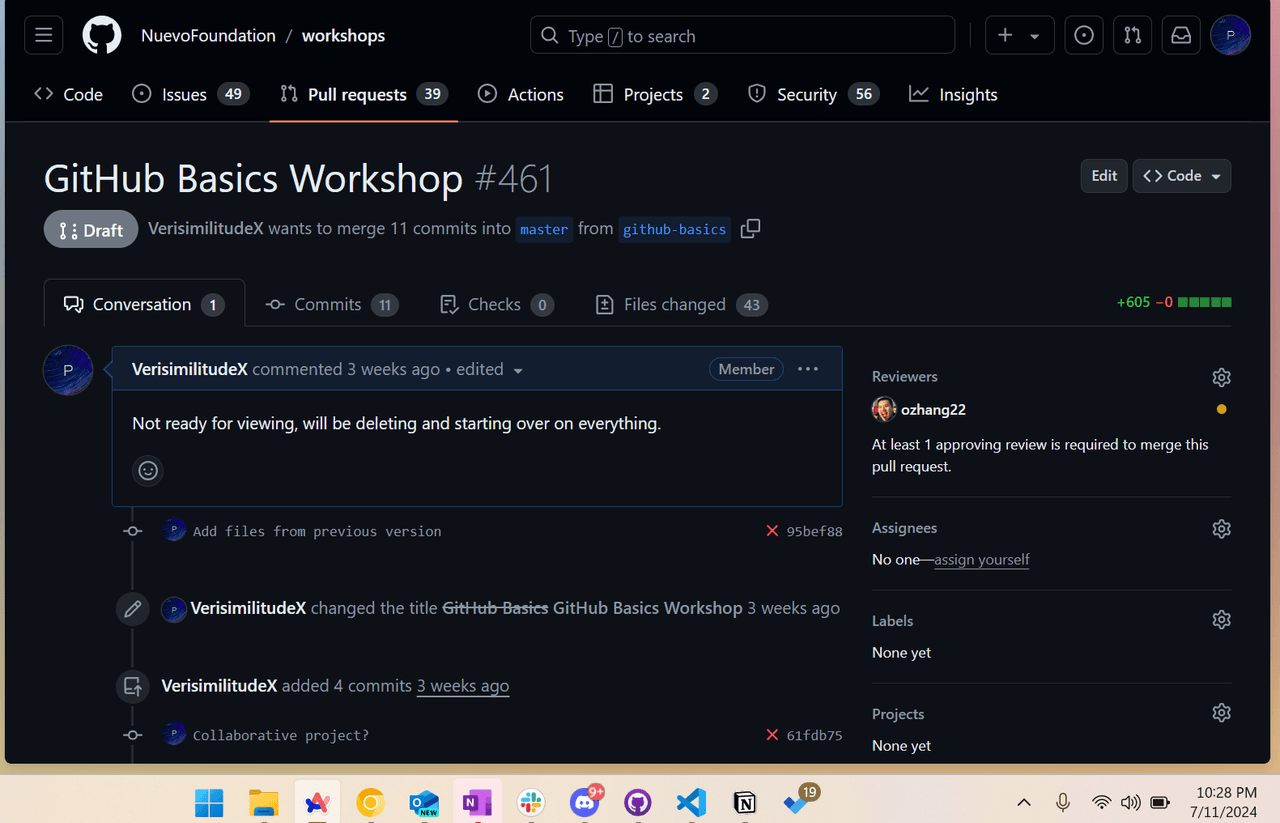Open Reviewers settings gear
Screen dimensions: 1280x823
pos(1220,377)
